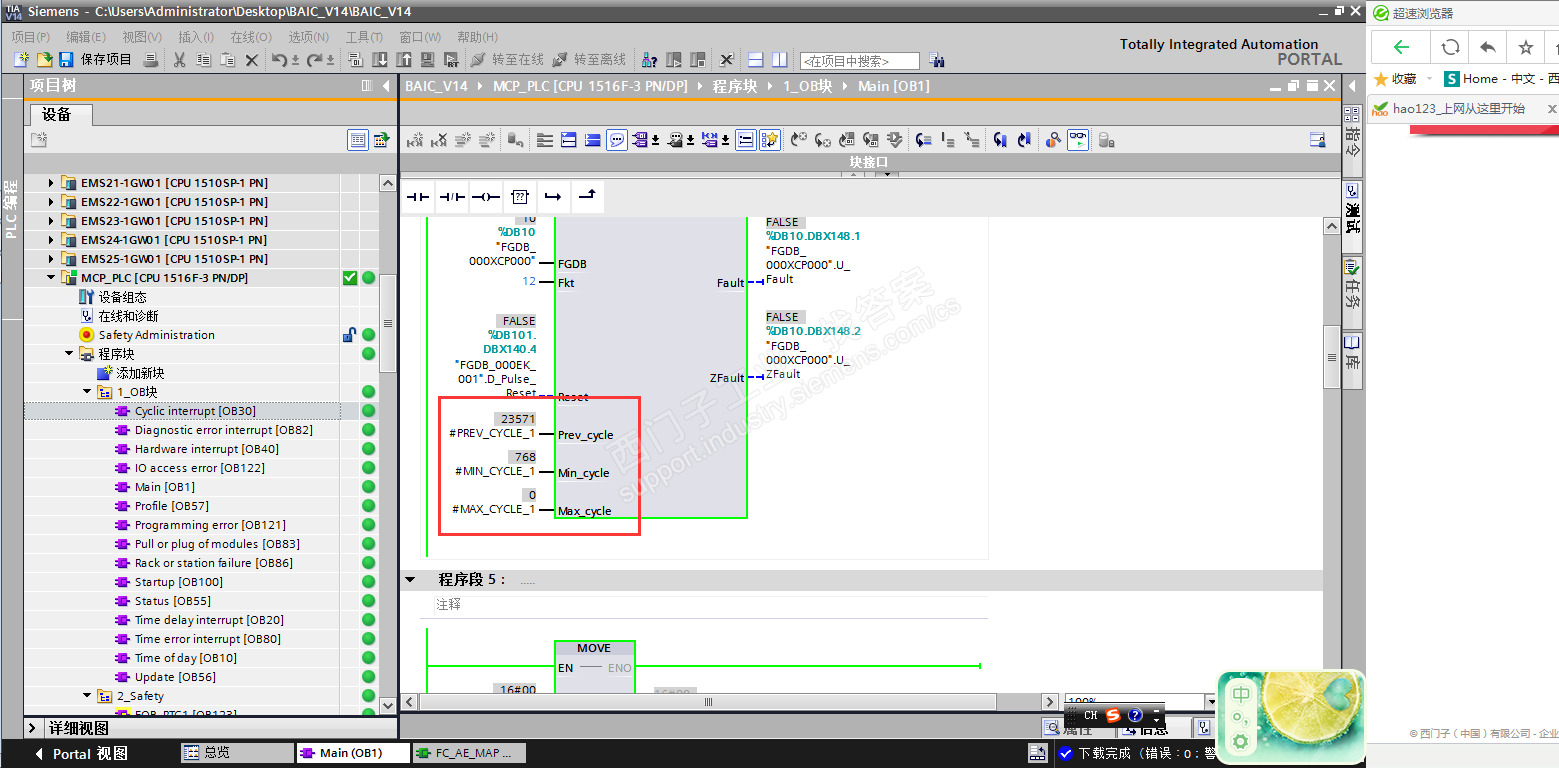
Task: Insert a normally closed contact
Action: pos(452,197)
